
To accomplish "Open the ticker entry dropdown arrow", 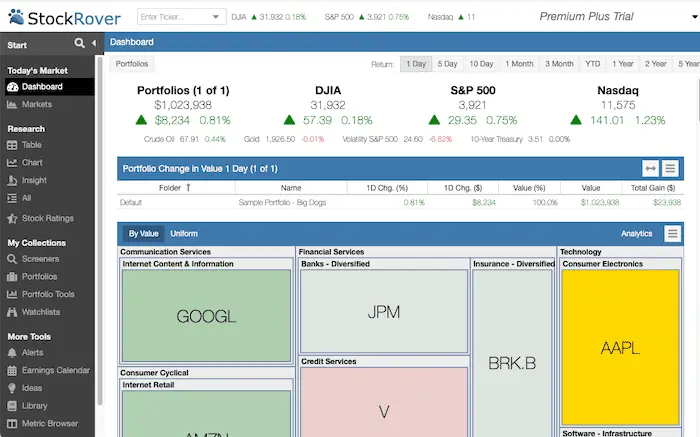I will (216, 17).
